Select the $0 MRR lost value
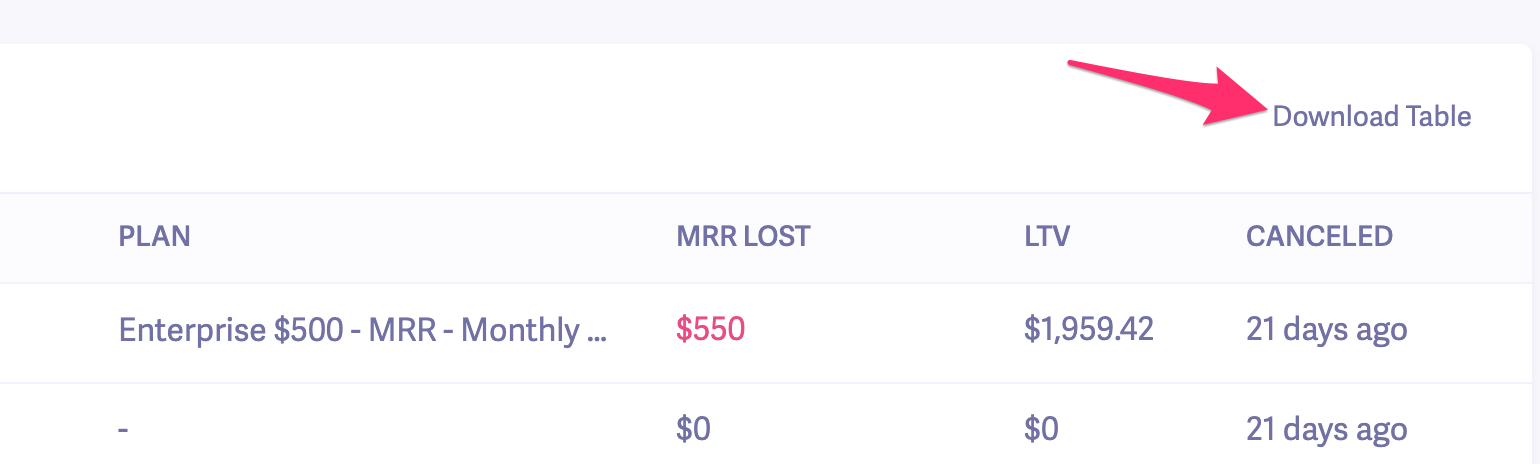The width and height of the screenshot is (1540, 464). (x=693, y=430)
